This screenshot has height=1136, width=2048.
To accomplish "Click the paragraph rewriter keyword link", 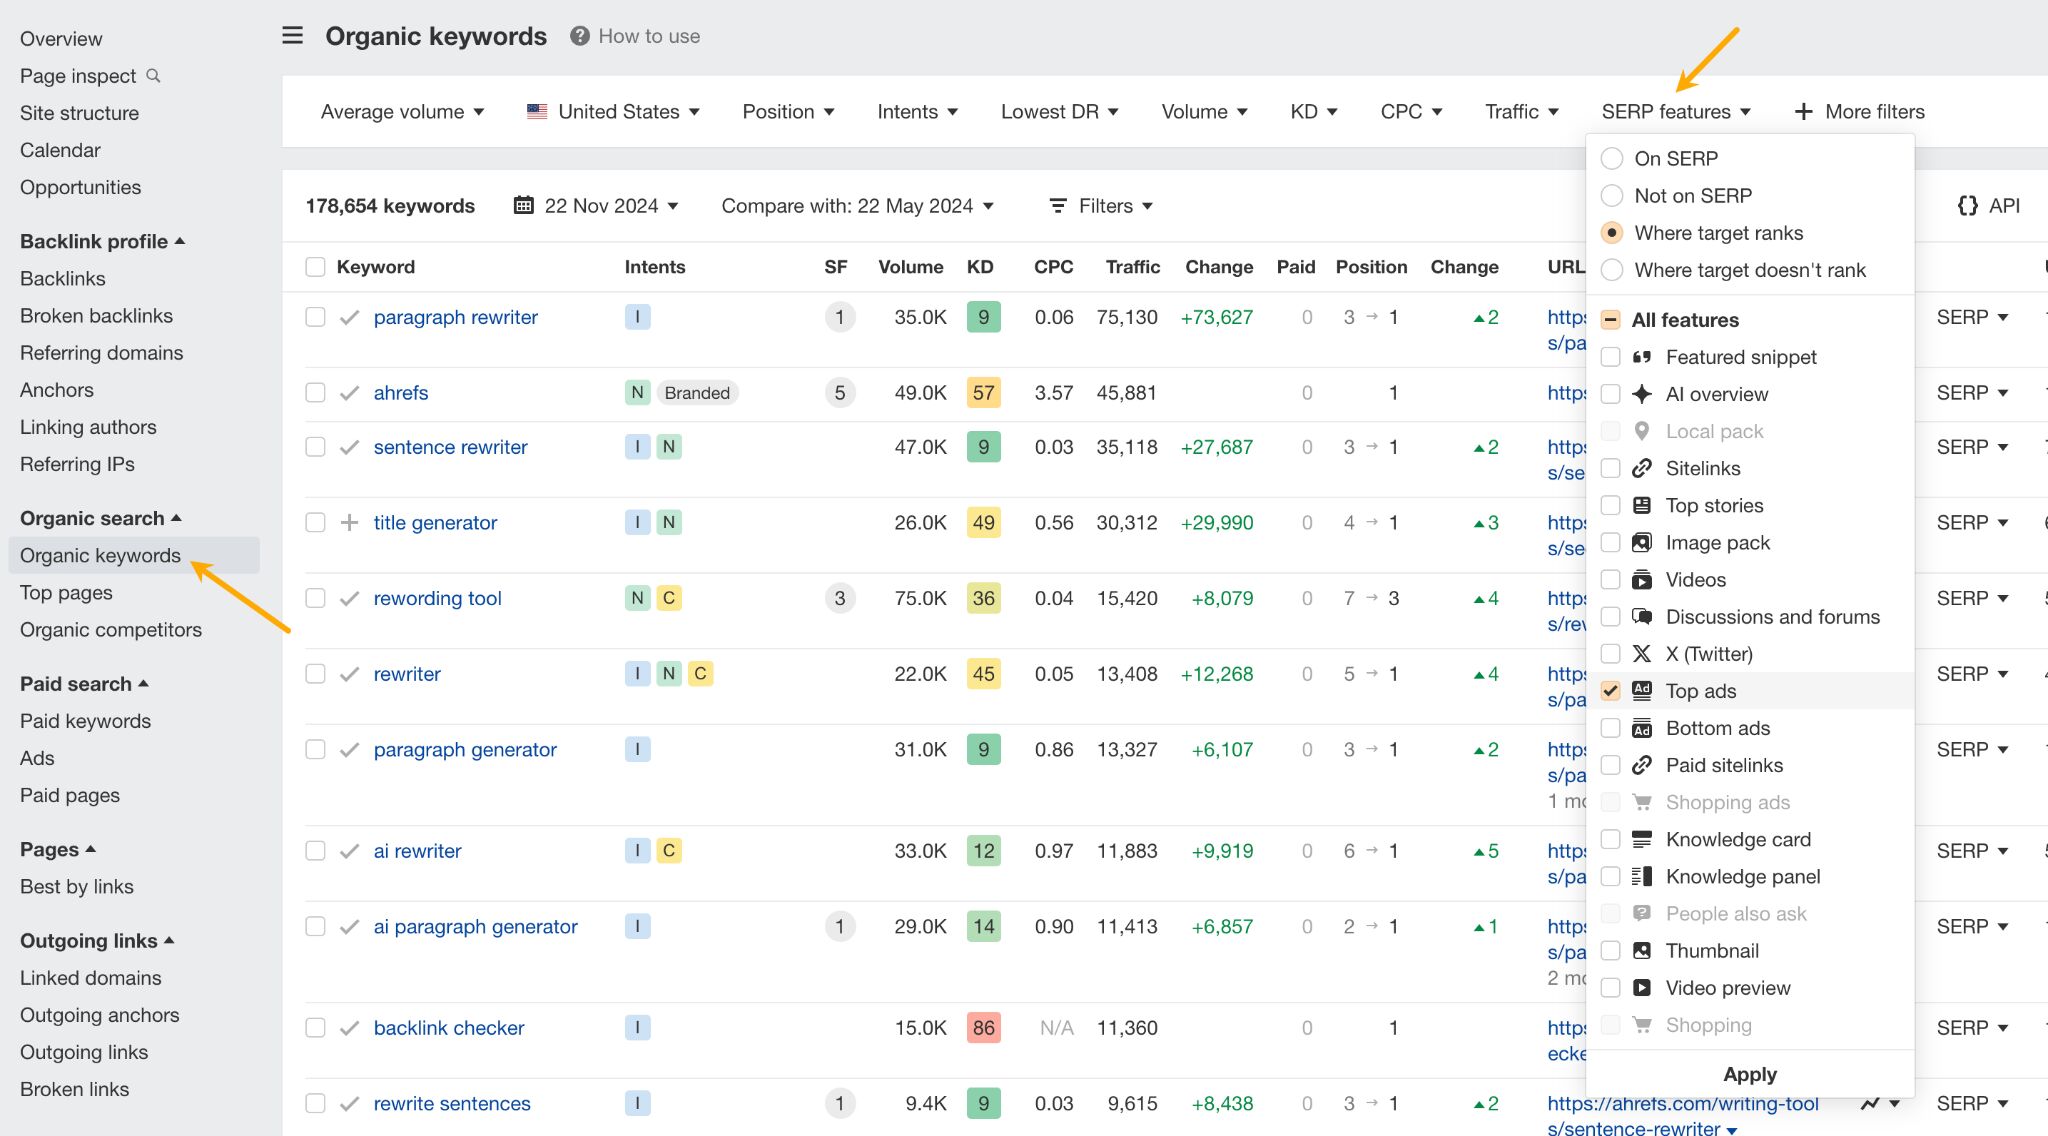I will click(455, 316).
